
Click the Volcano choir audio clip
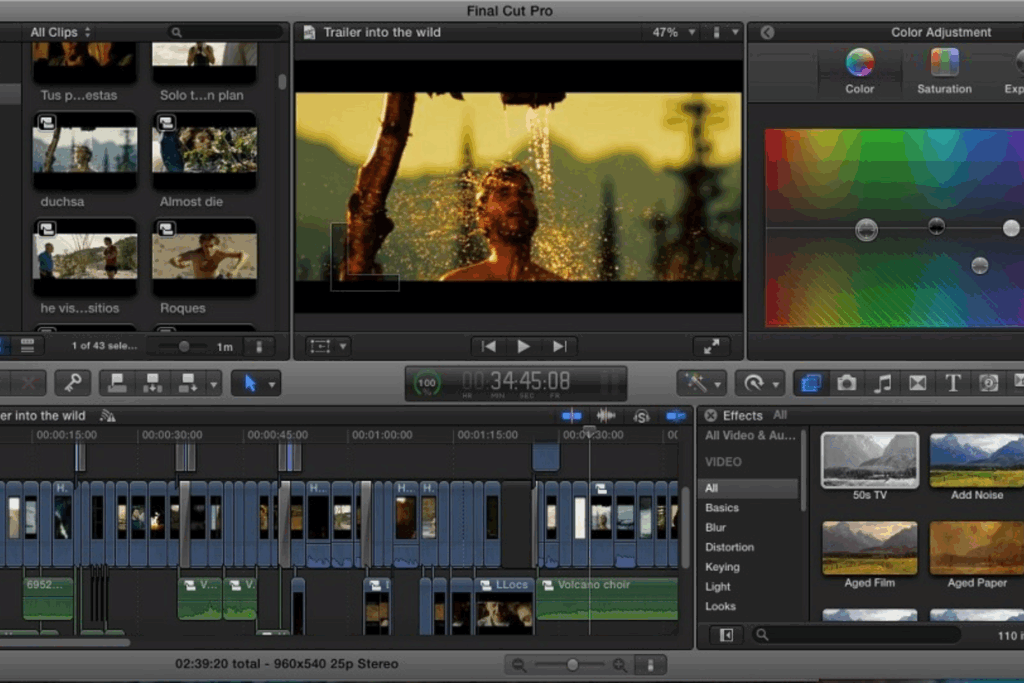[x=607, y=597]
